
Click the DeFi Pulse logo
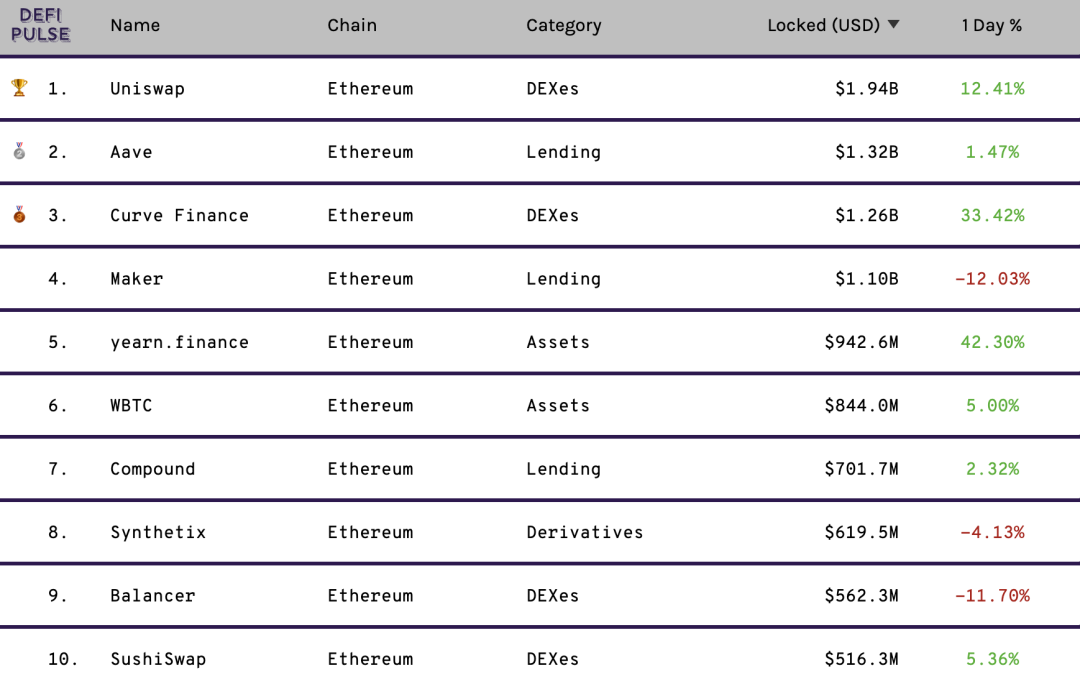[41, 25]
